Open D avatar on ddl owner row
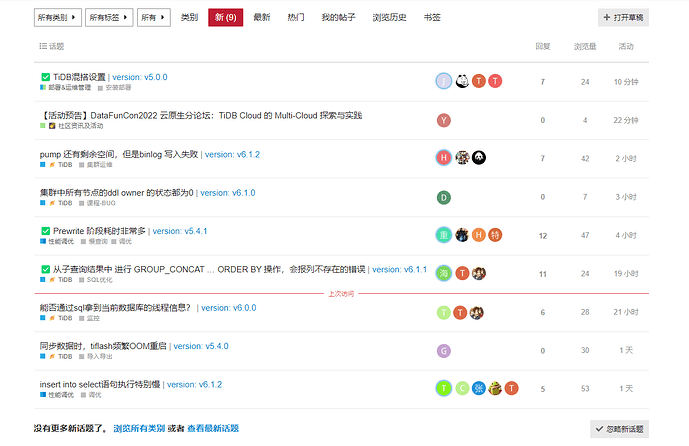This screenshot has height=446, width=689. (x=444, y=197)
